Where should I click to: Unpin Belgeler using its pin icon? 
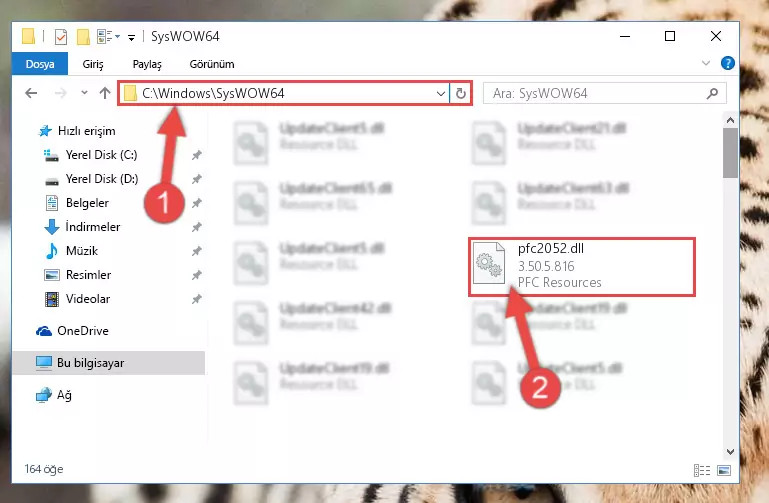(x=197, y=203)
